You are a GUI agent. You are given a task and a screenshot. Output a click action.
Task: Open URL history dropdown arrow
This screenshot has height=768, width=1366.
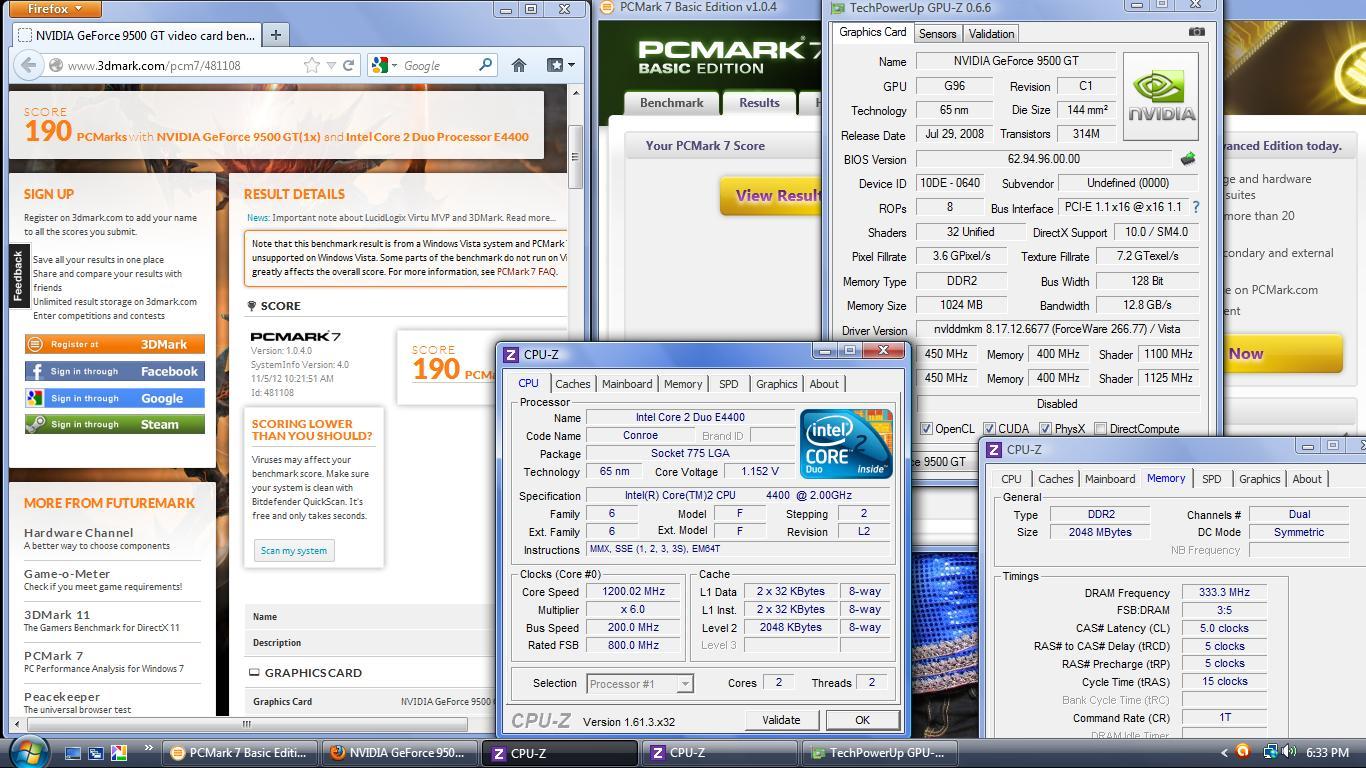click(x=333, y=65)
